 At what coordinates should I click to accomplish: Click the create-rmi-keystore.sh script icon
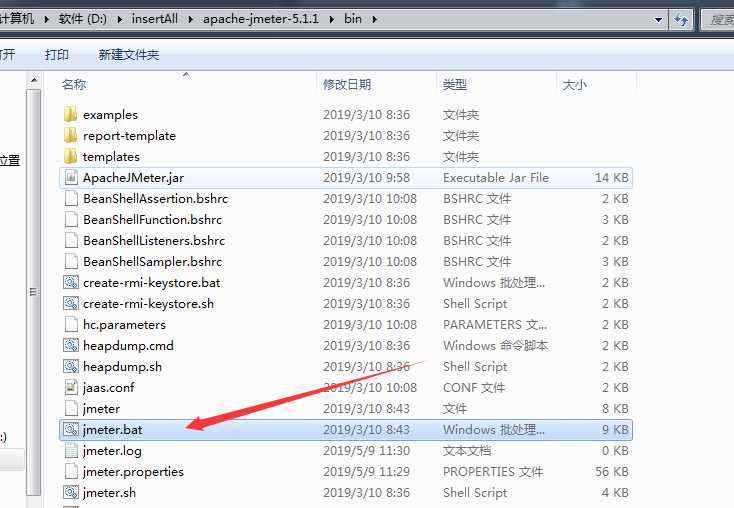click(71, 303)
